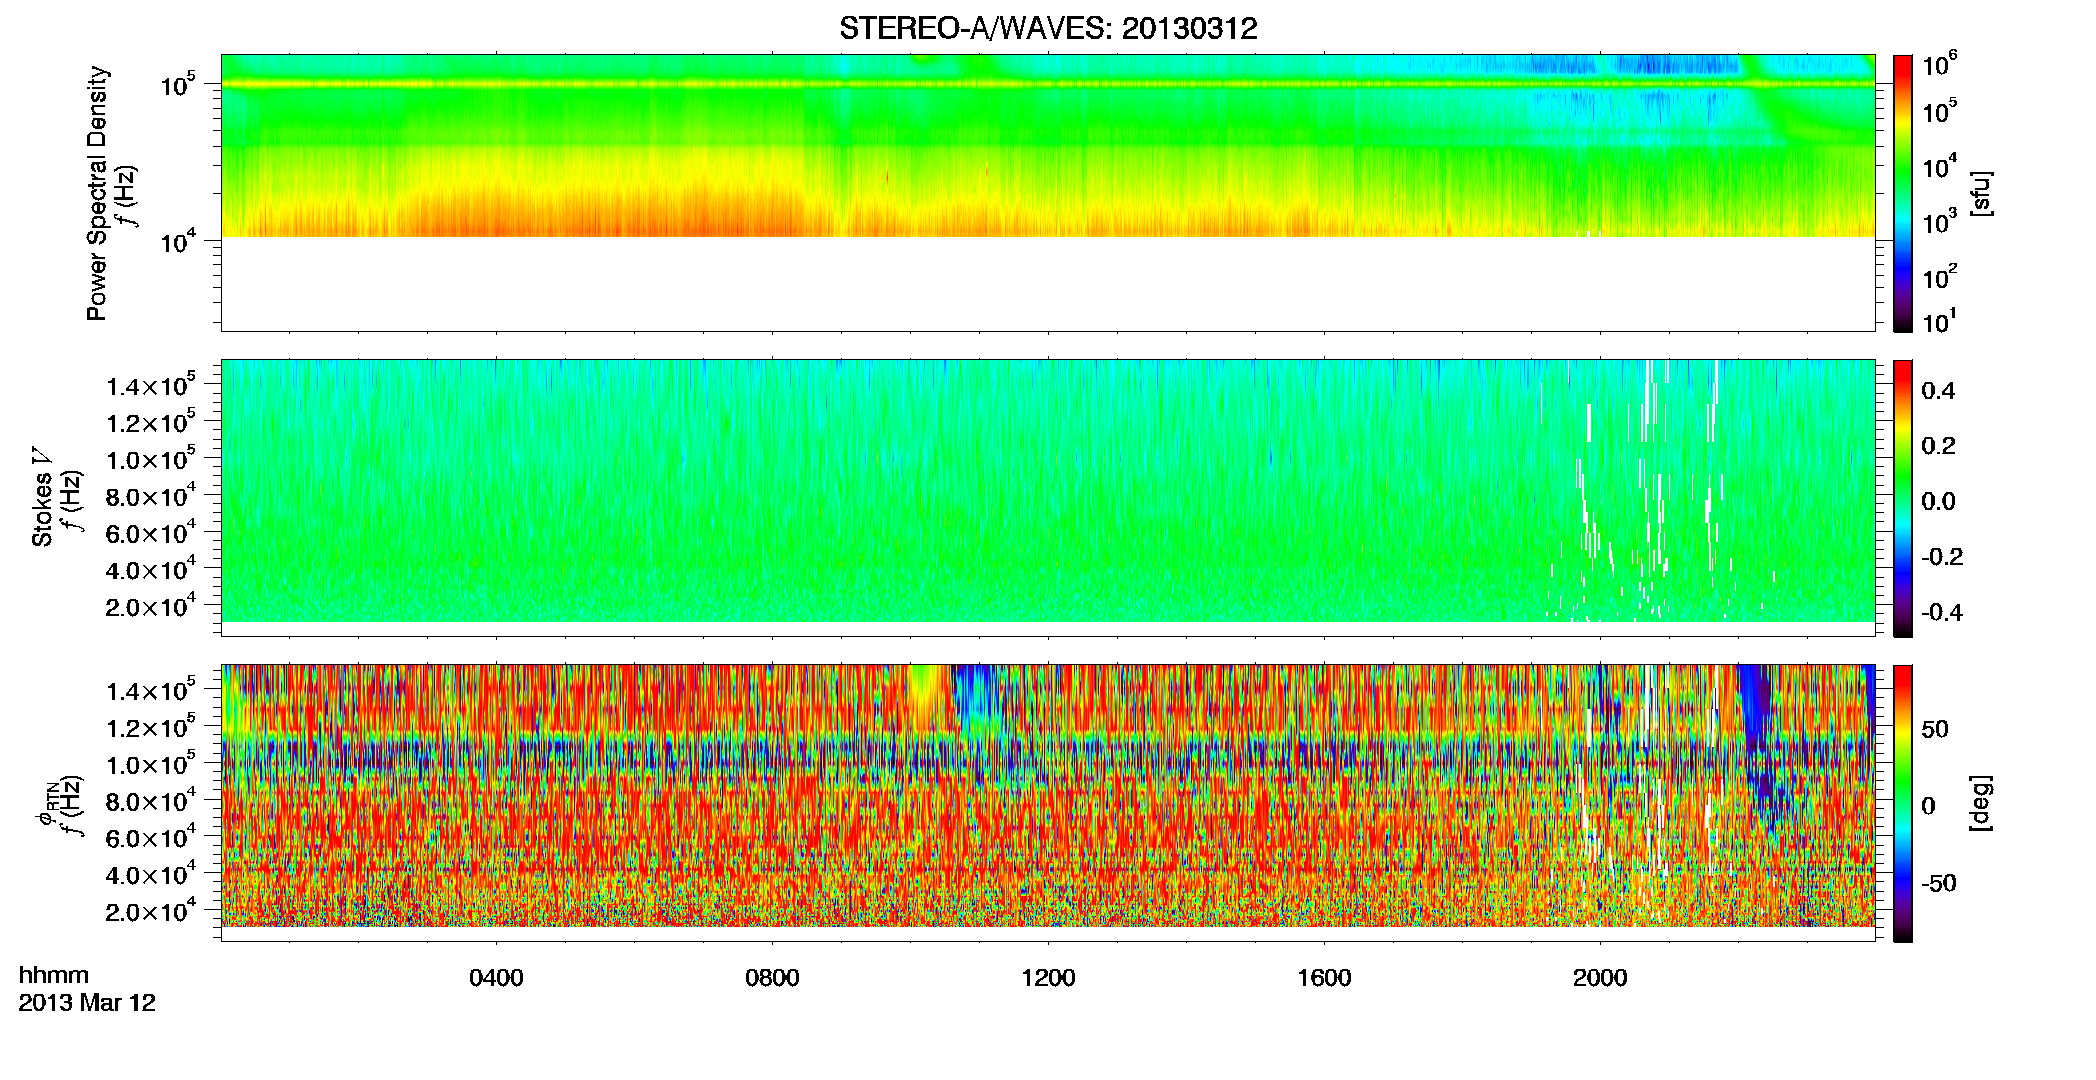Click the 2000 time axis label
This screenshot has width=2096, height=1080.
(1600, 978)
